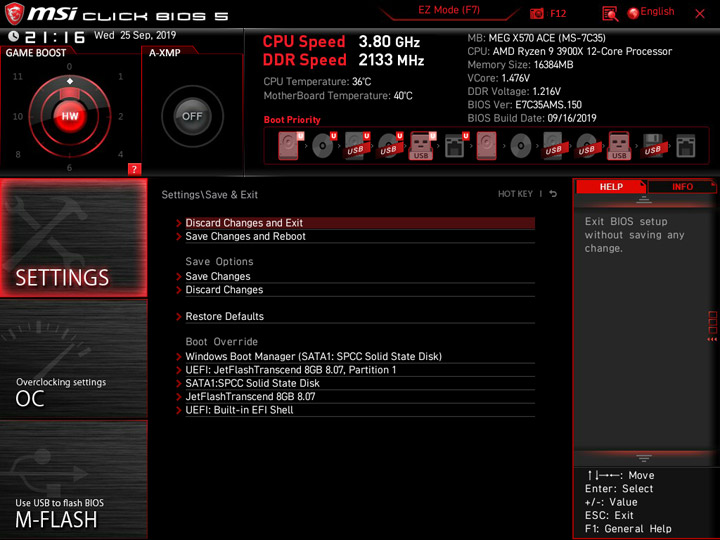
Task: Open the SETTINGS tile in the sidebar
Action: coord(73,237)
